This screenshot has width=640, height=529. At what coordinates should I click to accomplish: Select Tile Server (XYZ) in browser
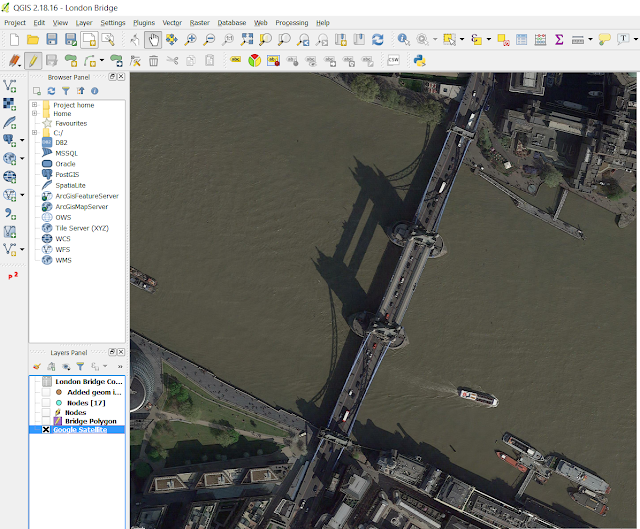point(82,228)
